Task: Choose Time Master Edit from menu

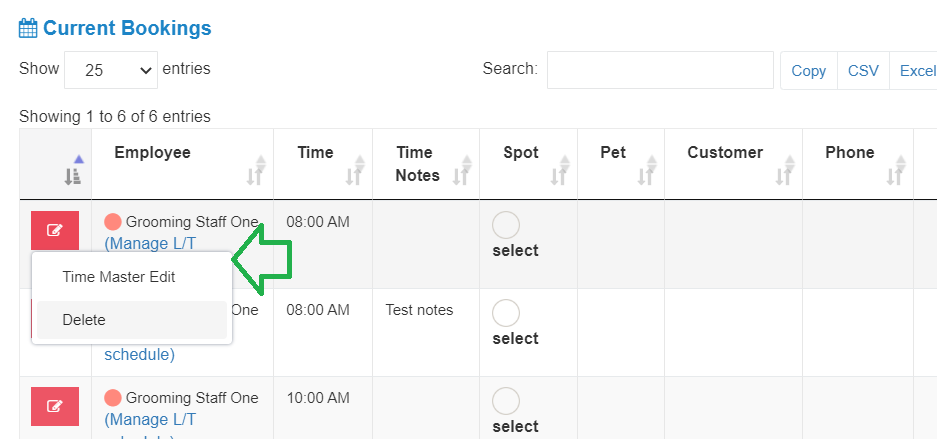Action: click(x=119, y=277)
